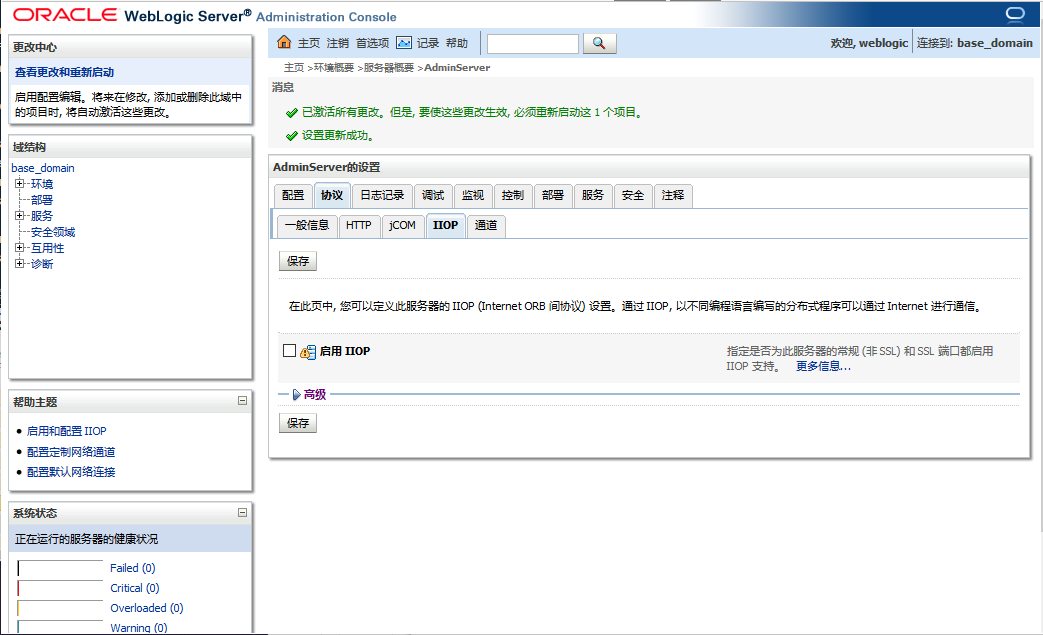Screen dimensions: 1043x635
Task: Expand the 高级 advanced section
Action: point(296,394)
